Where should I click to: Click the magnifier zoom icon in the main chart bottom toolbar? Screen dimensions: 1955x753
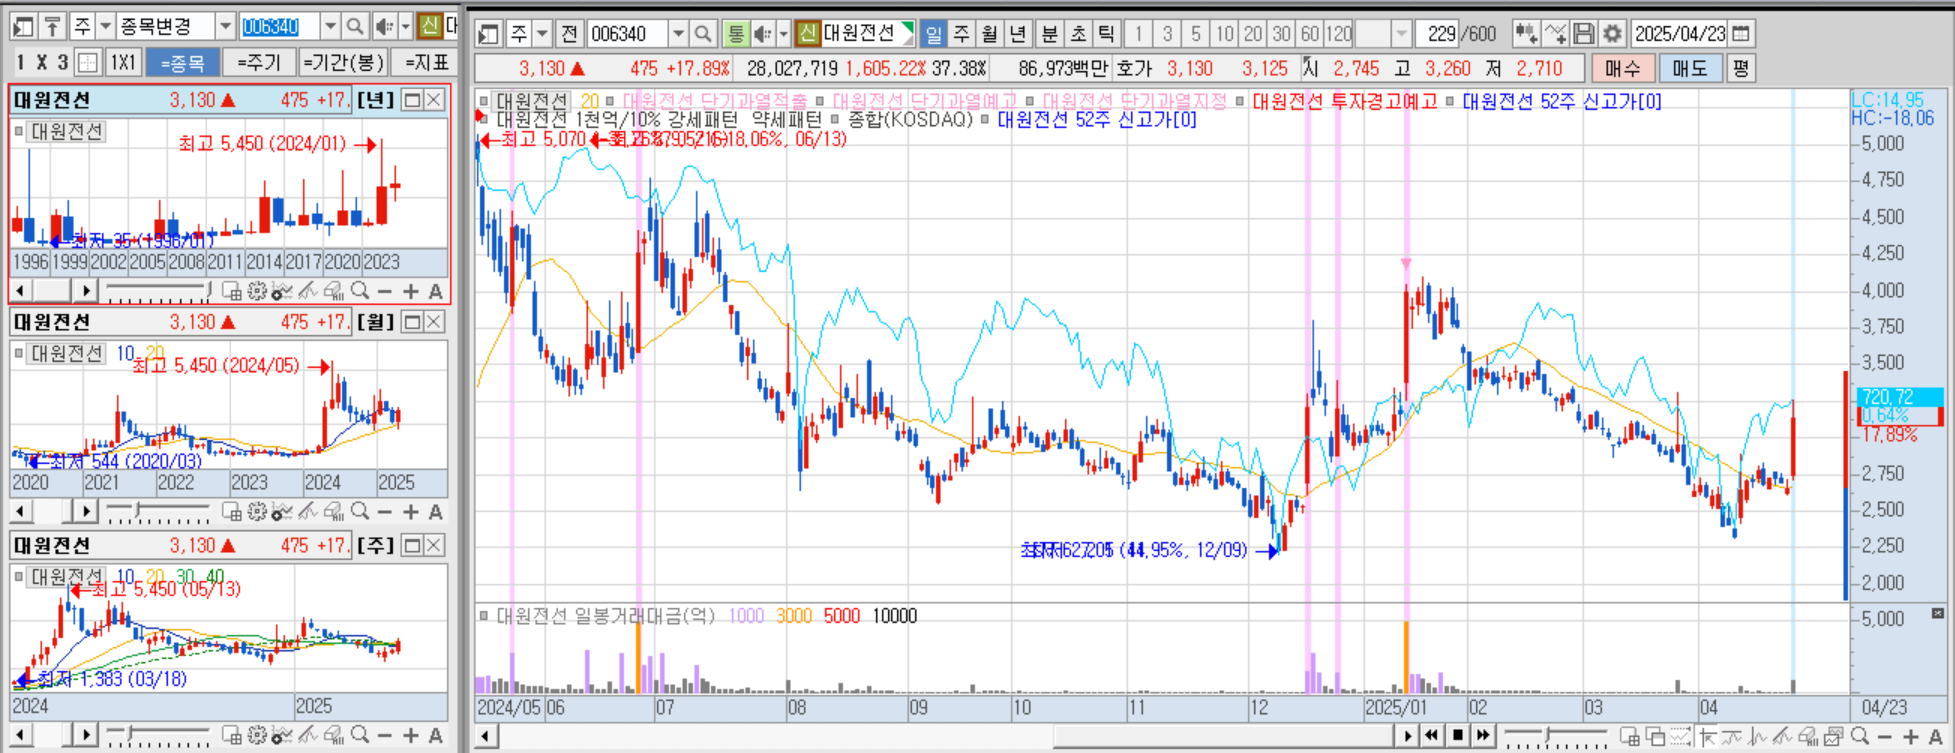coord(1860,737)
